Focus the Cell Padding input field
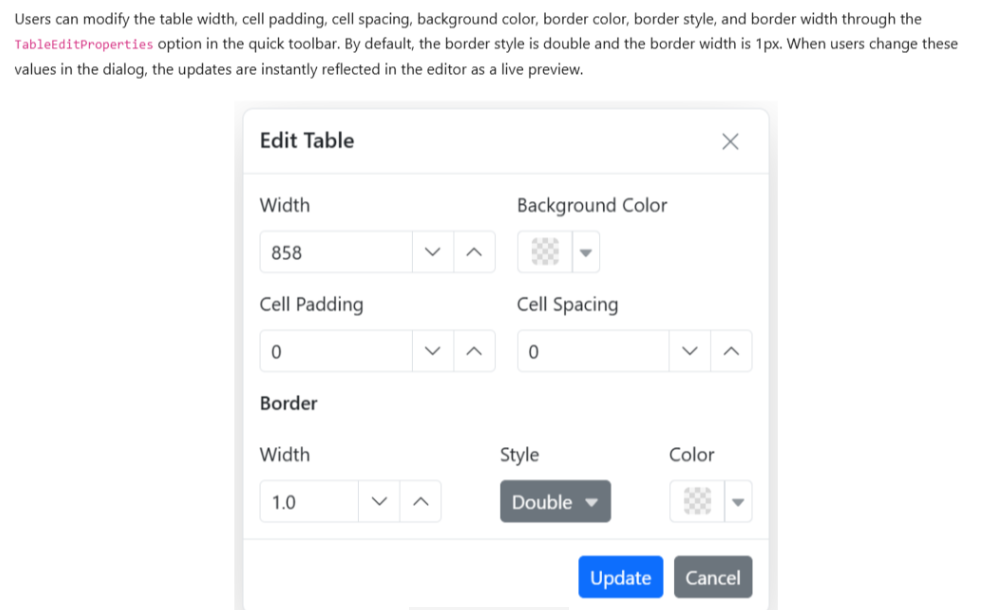Viewport: 983px width, 610px height. point(336,352)
